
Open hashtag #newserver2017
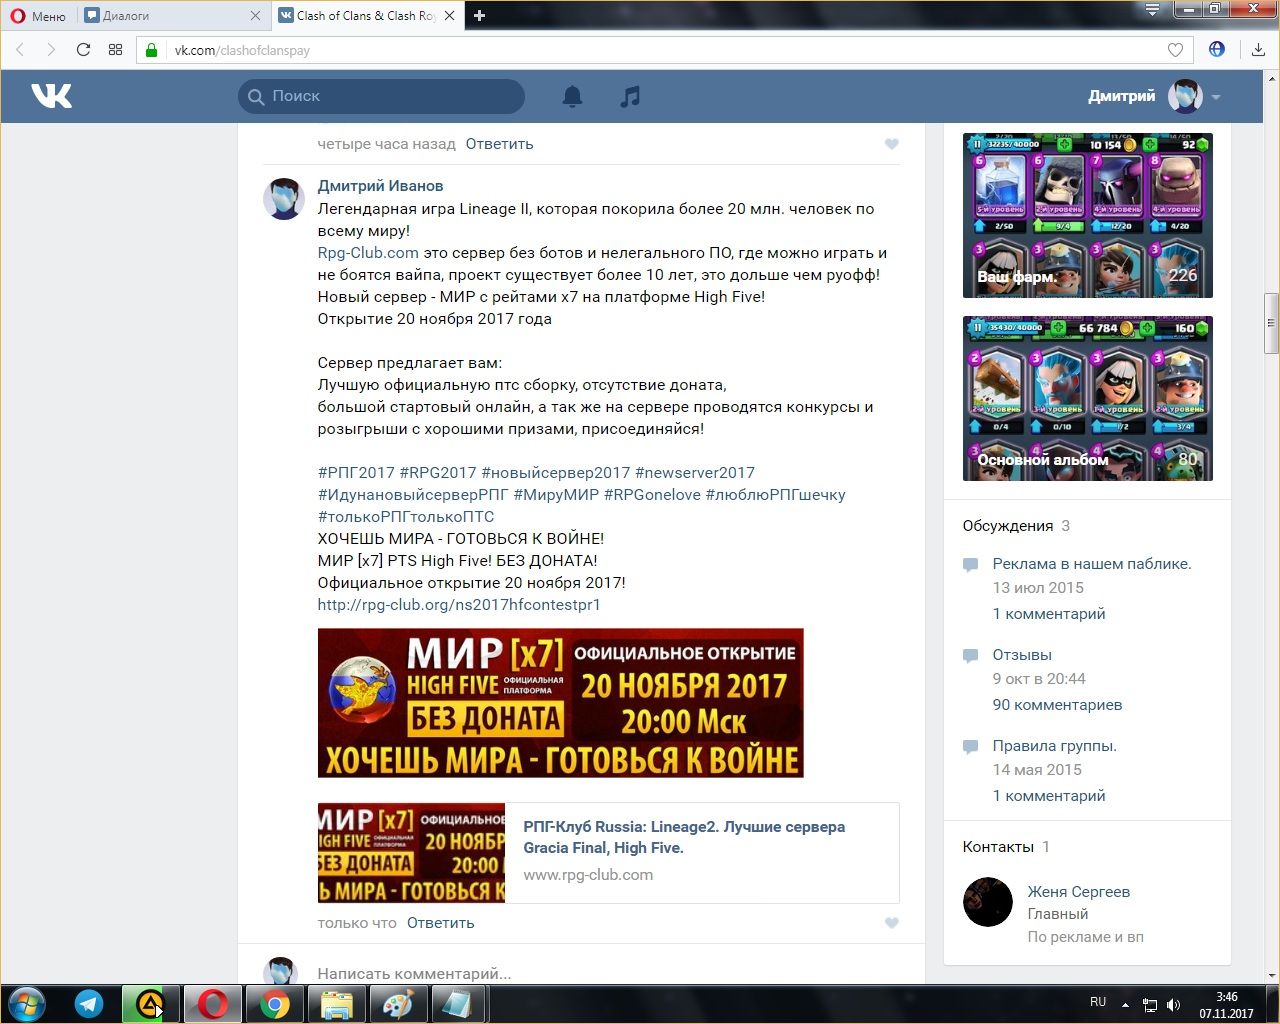pos(695,473)
